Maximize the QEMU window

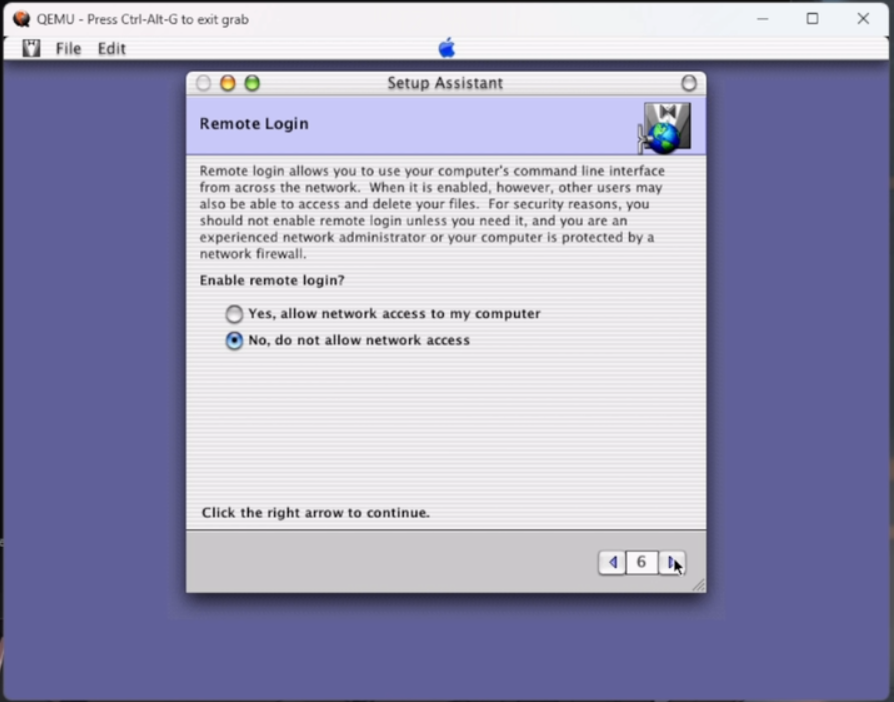(812, 19)
